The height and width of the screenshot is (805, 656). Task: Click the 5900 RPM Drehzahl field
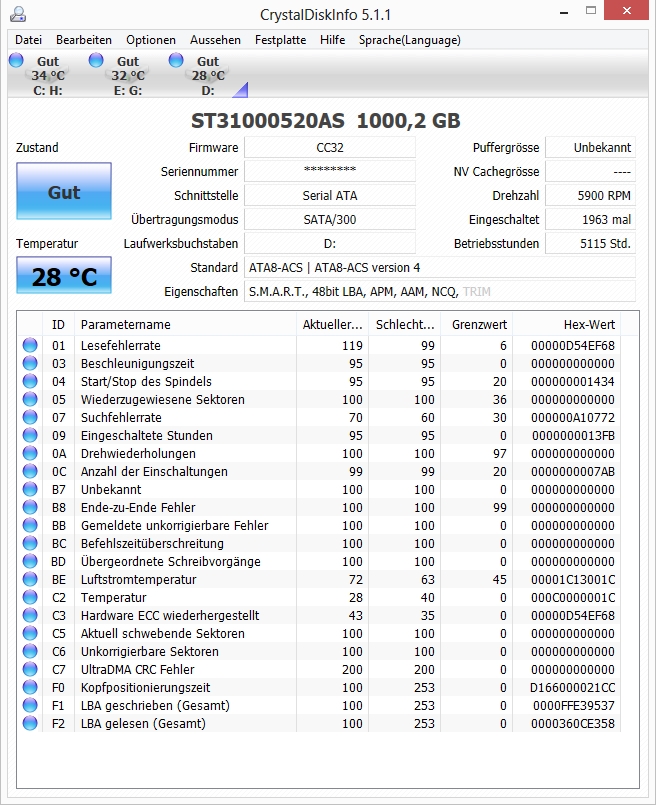(x=590, y=196)
